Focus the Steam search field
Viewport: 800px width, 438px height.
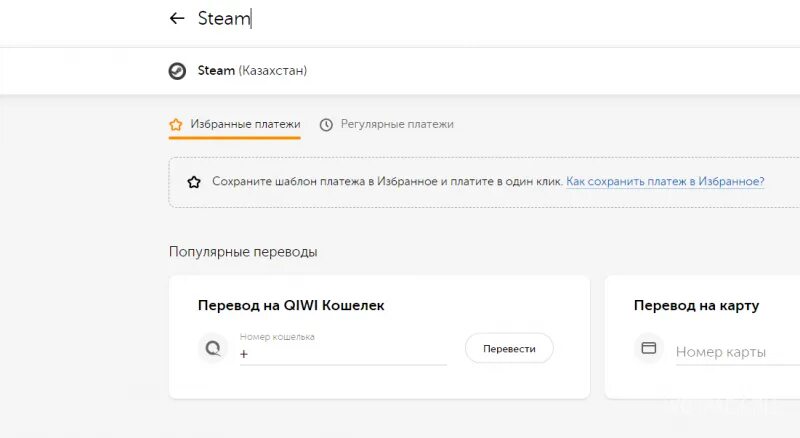pyautogui.click(x=400, y=18)
